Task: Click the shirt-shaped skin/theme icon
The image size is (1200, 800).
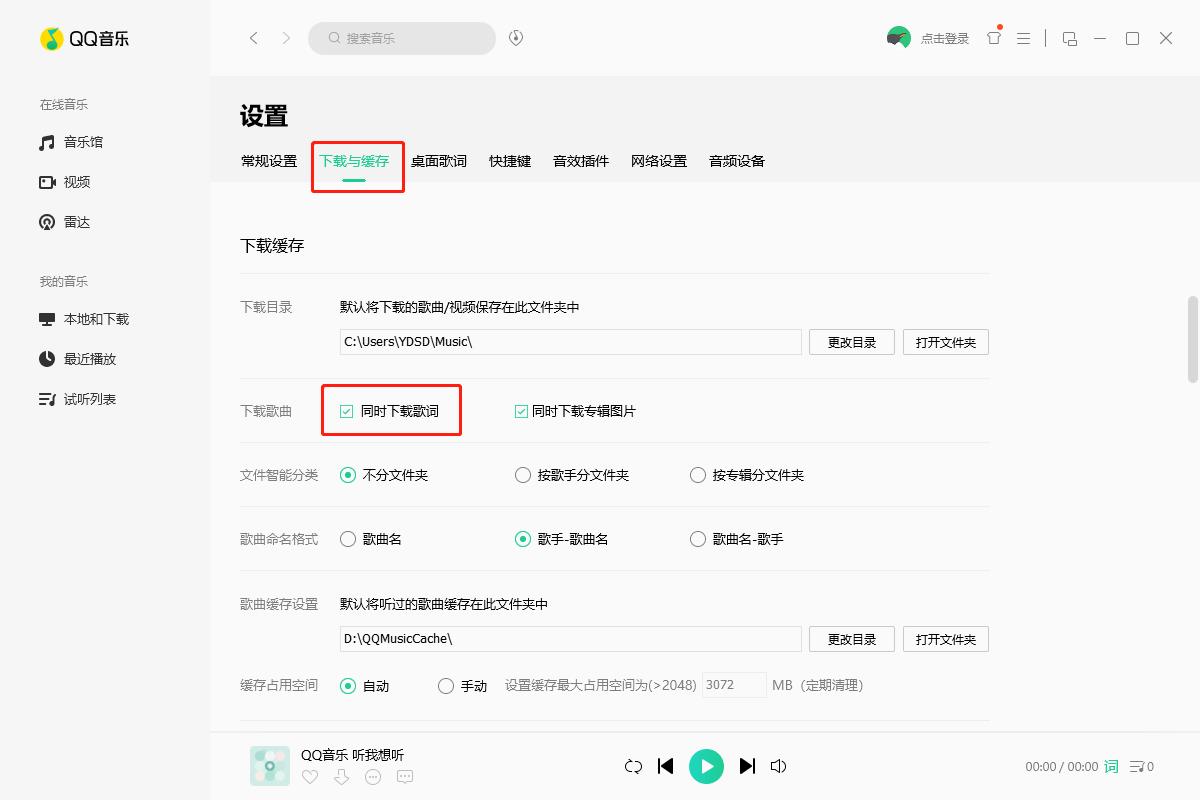Action: point(992,37)
